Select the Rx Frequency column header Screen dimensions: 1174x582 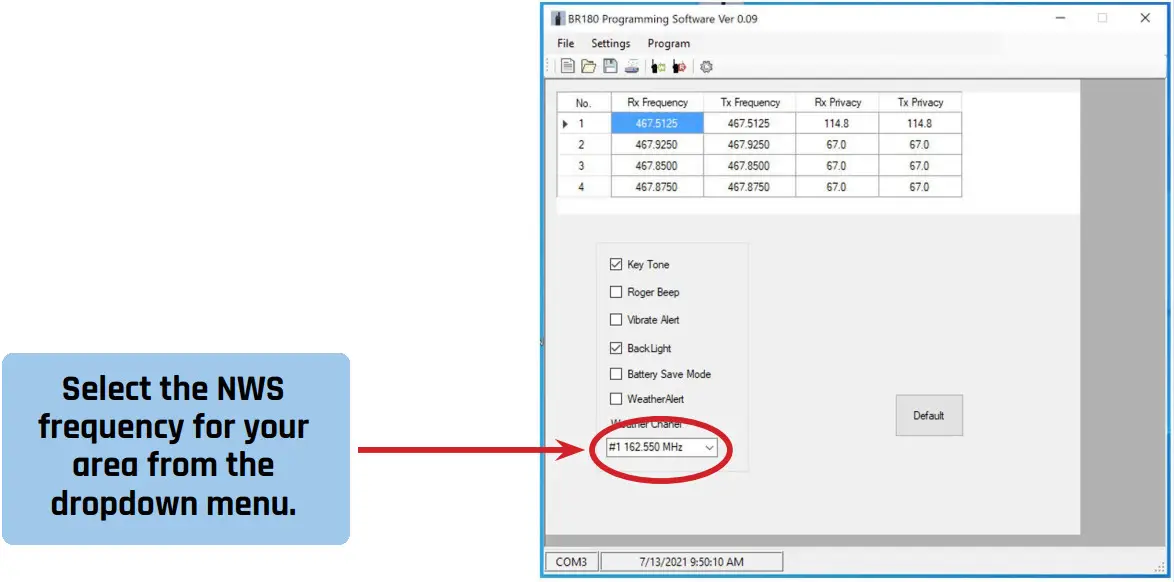coord(657,103)
